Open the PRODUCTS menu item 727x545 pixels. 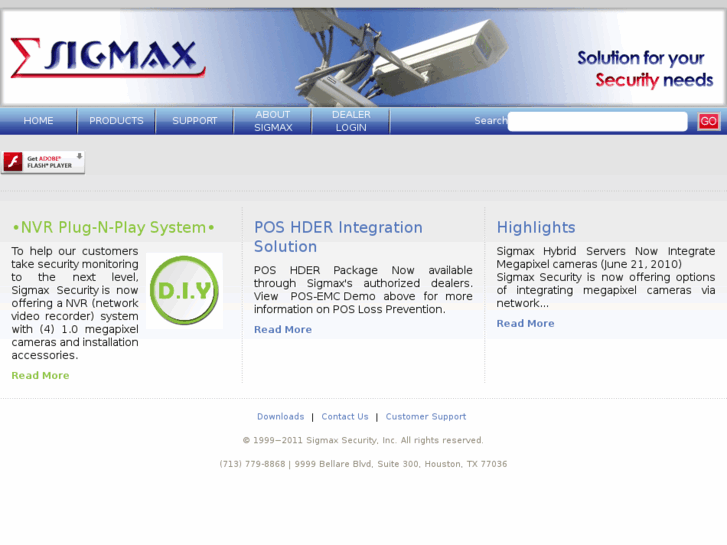(116, 121)
